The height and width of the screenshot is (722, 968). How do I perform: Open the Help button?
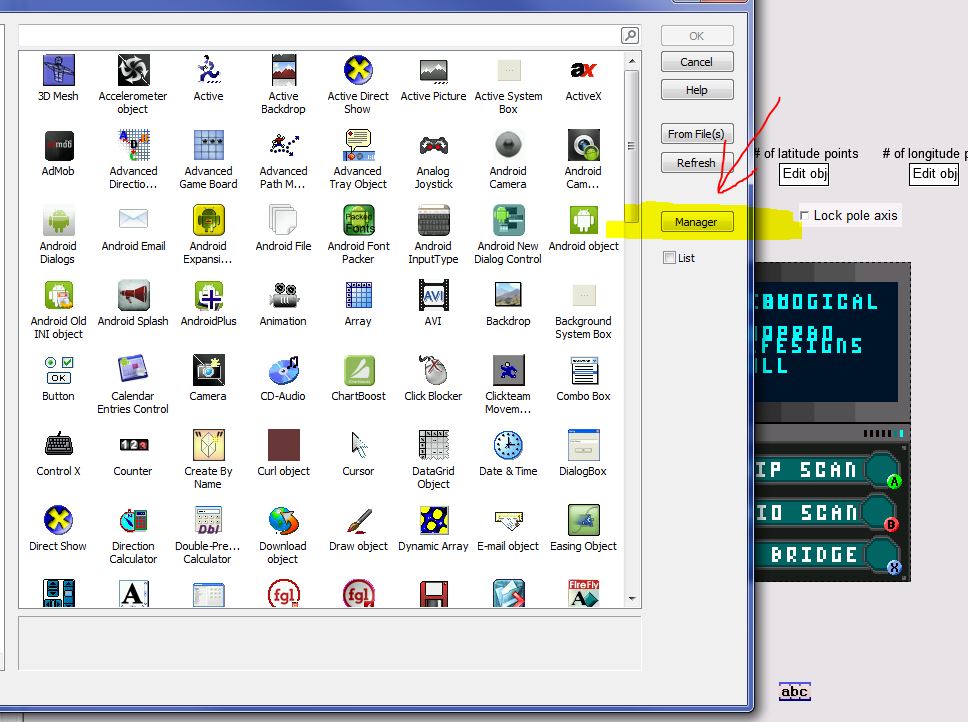697,90
